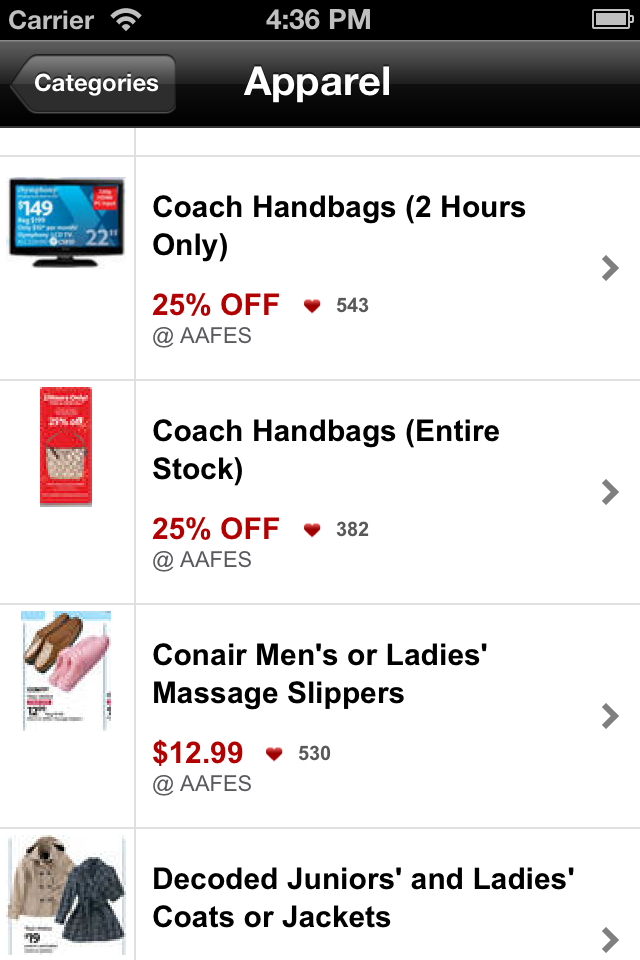The image size is (640, 960).
Task: Open Coach Handbags (Entire Stock) title
Action: pos(326,450)
